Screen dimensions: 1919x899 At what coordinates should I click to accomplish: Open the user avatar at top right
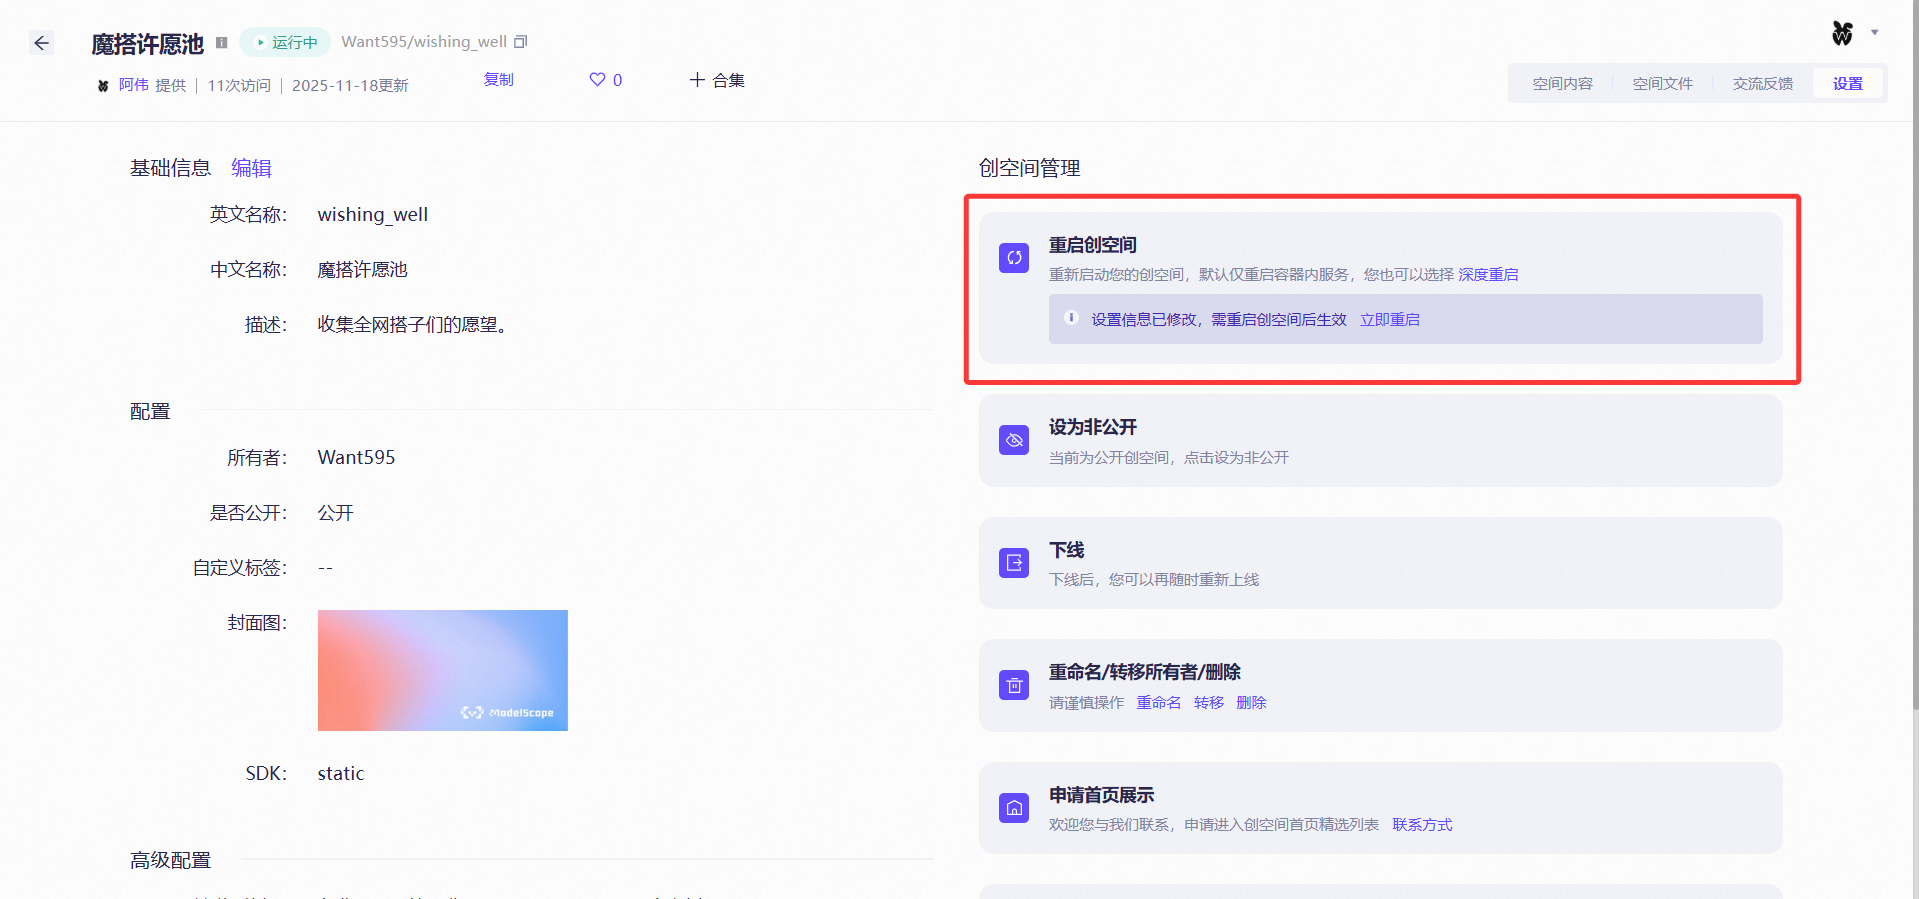[x=1842, y=33]
